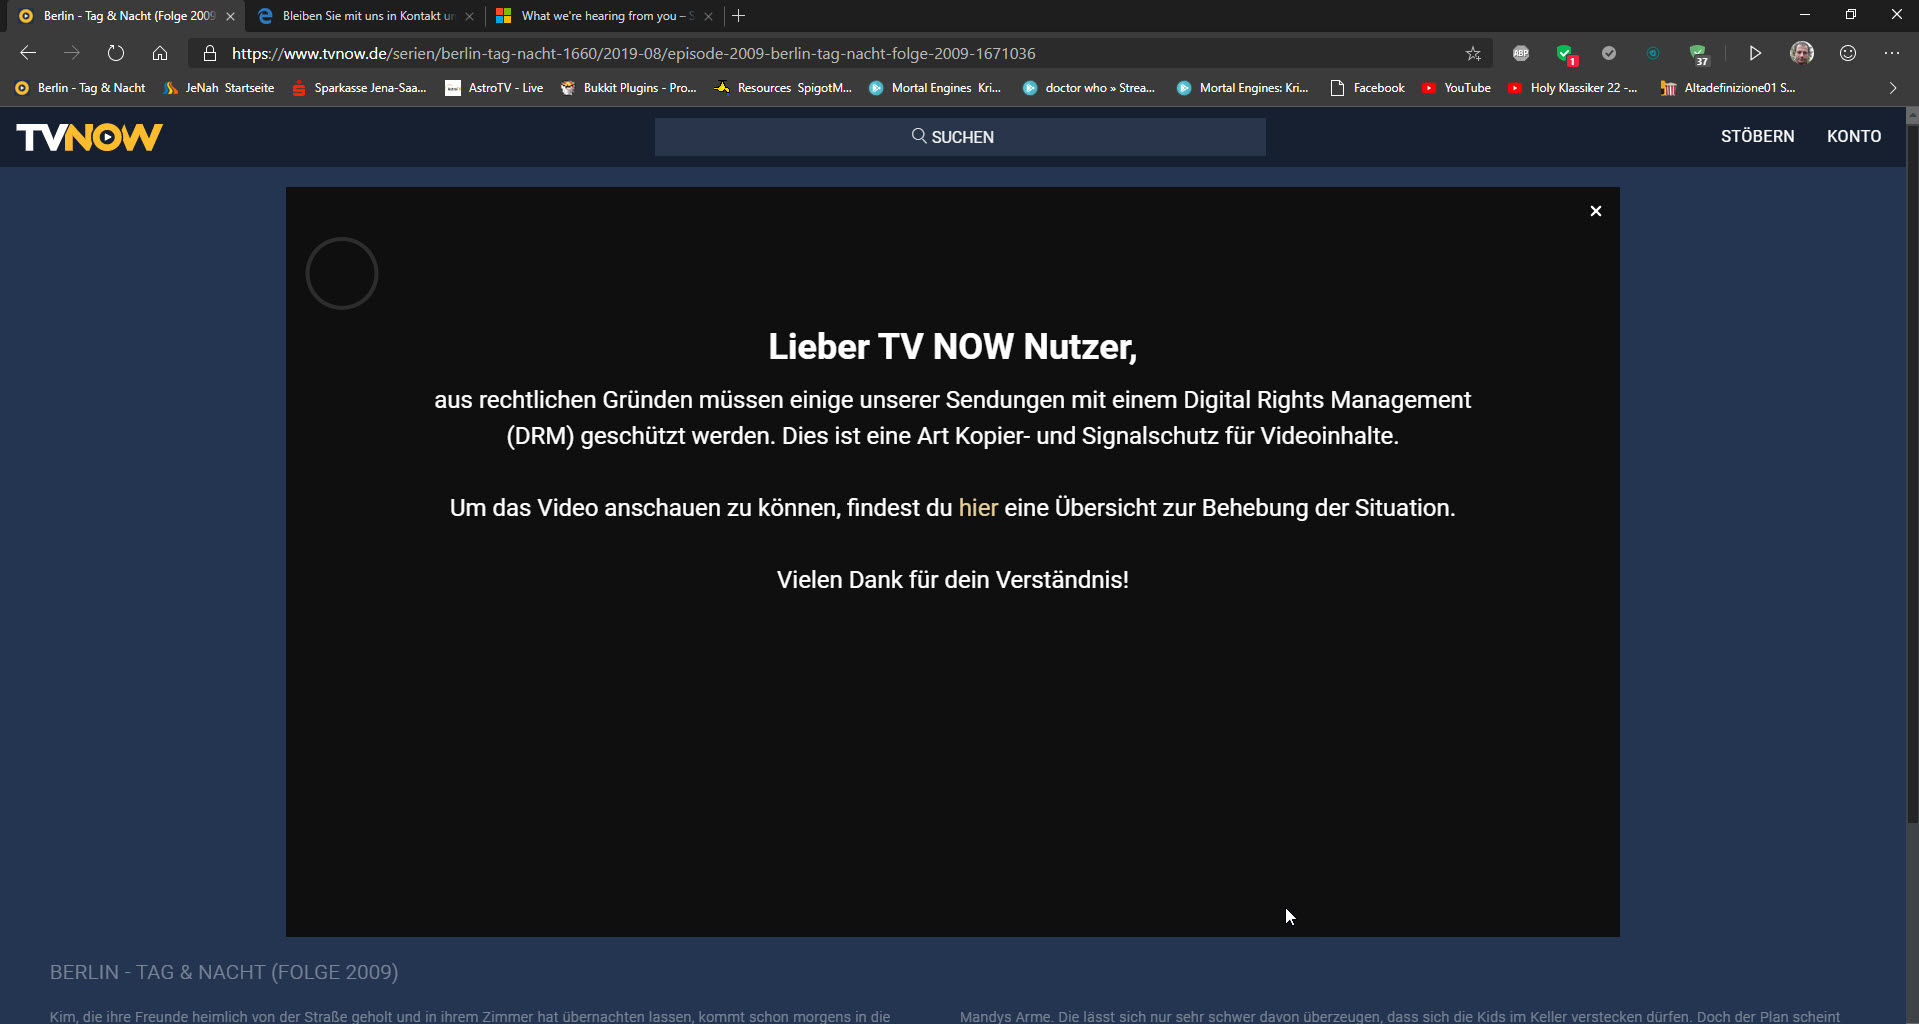1919x1024 pixels.
Task: Open browser settings and more menu
Action: (1892, 53)
